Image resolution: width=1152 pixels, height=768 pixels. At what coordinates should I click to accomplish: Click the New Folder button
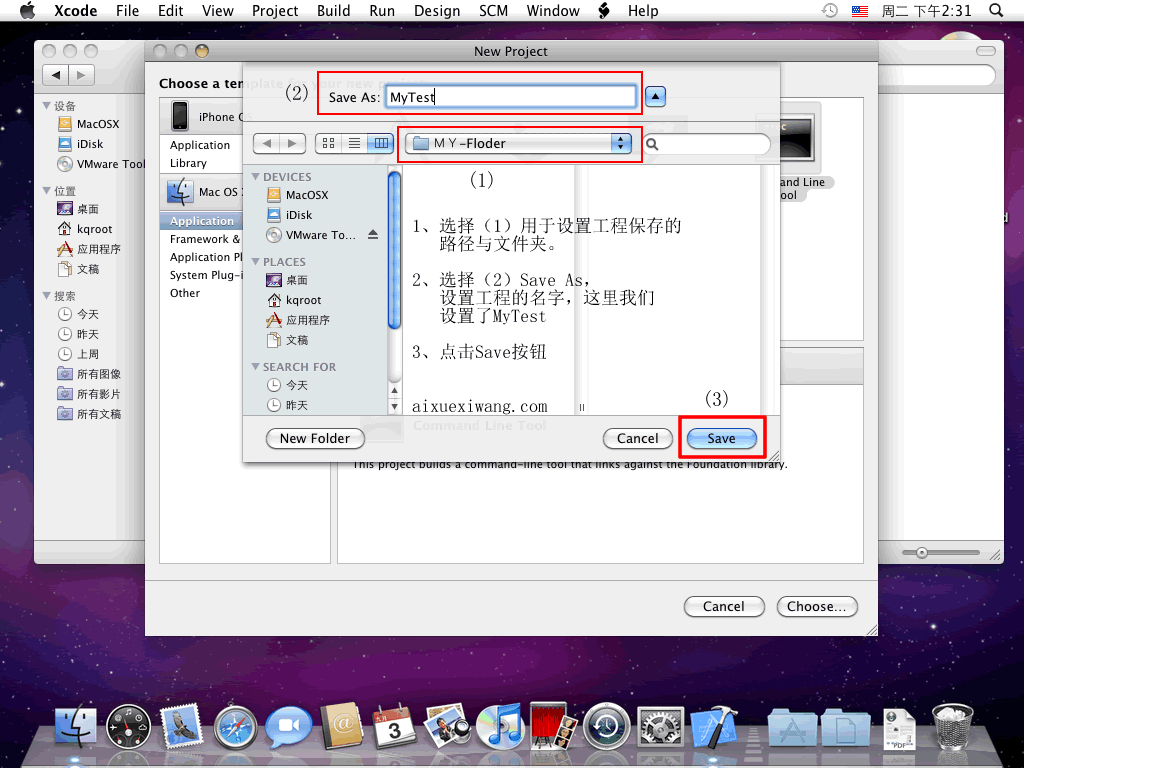point(314,439)
